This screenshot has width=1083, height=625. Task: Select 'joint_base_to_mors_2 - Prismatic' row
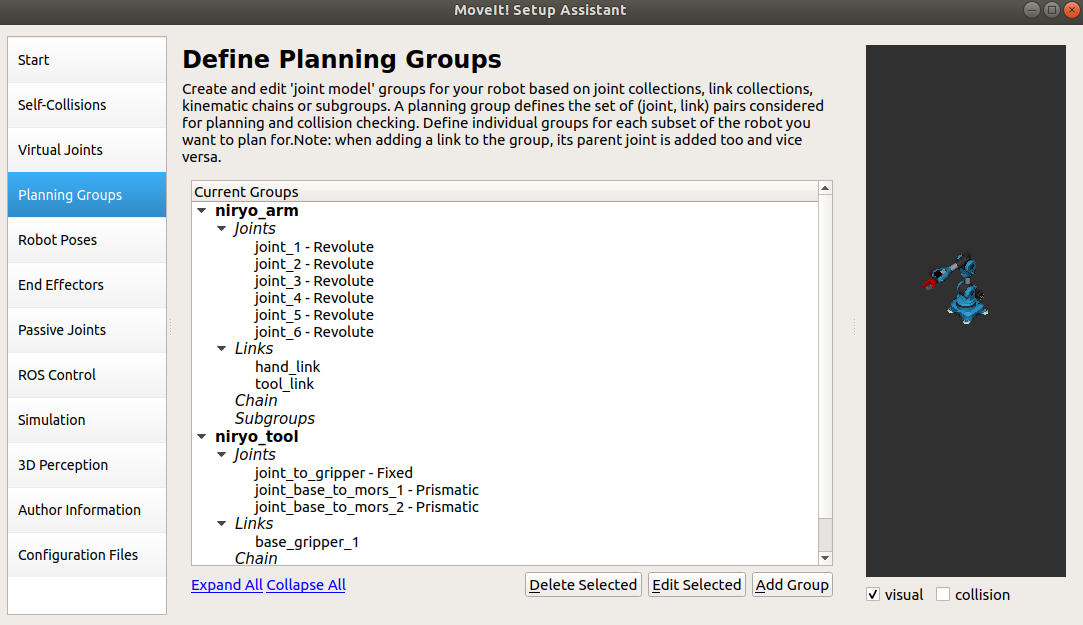point(366,507)
